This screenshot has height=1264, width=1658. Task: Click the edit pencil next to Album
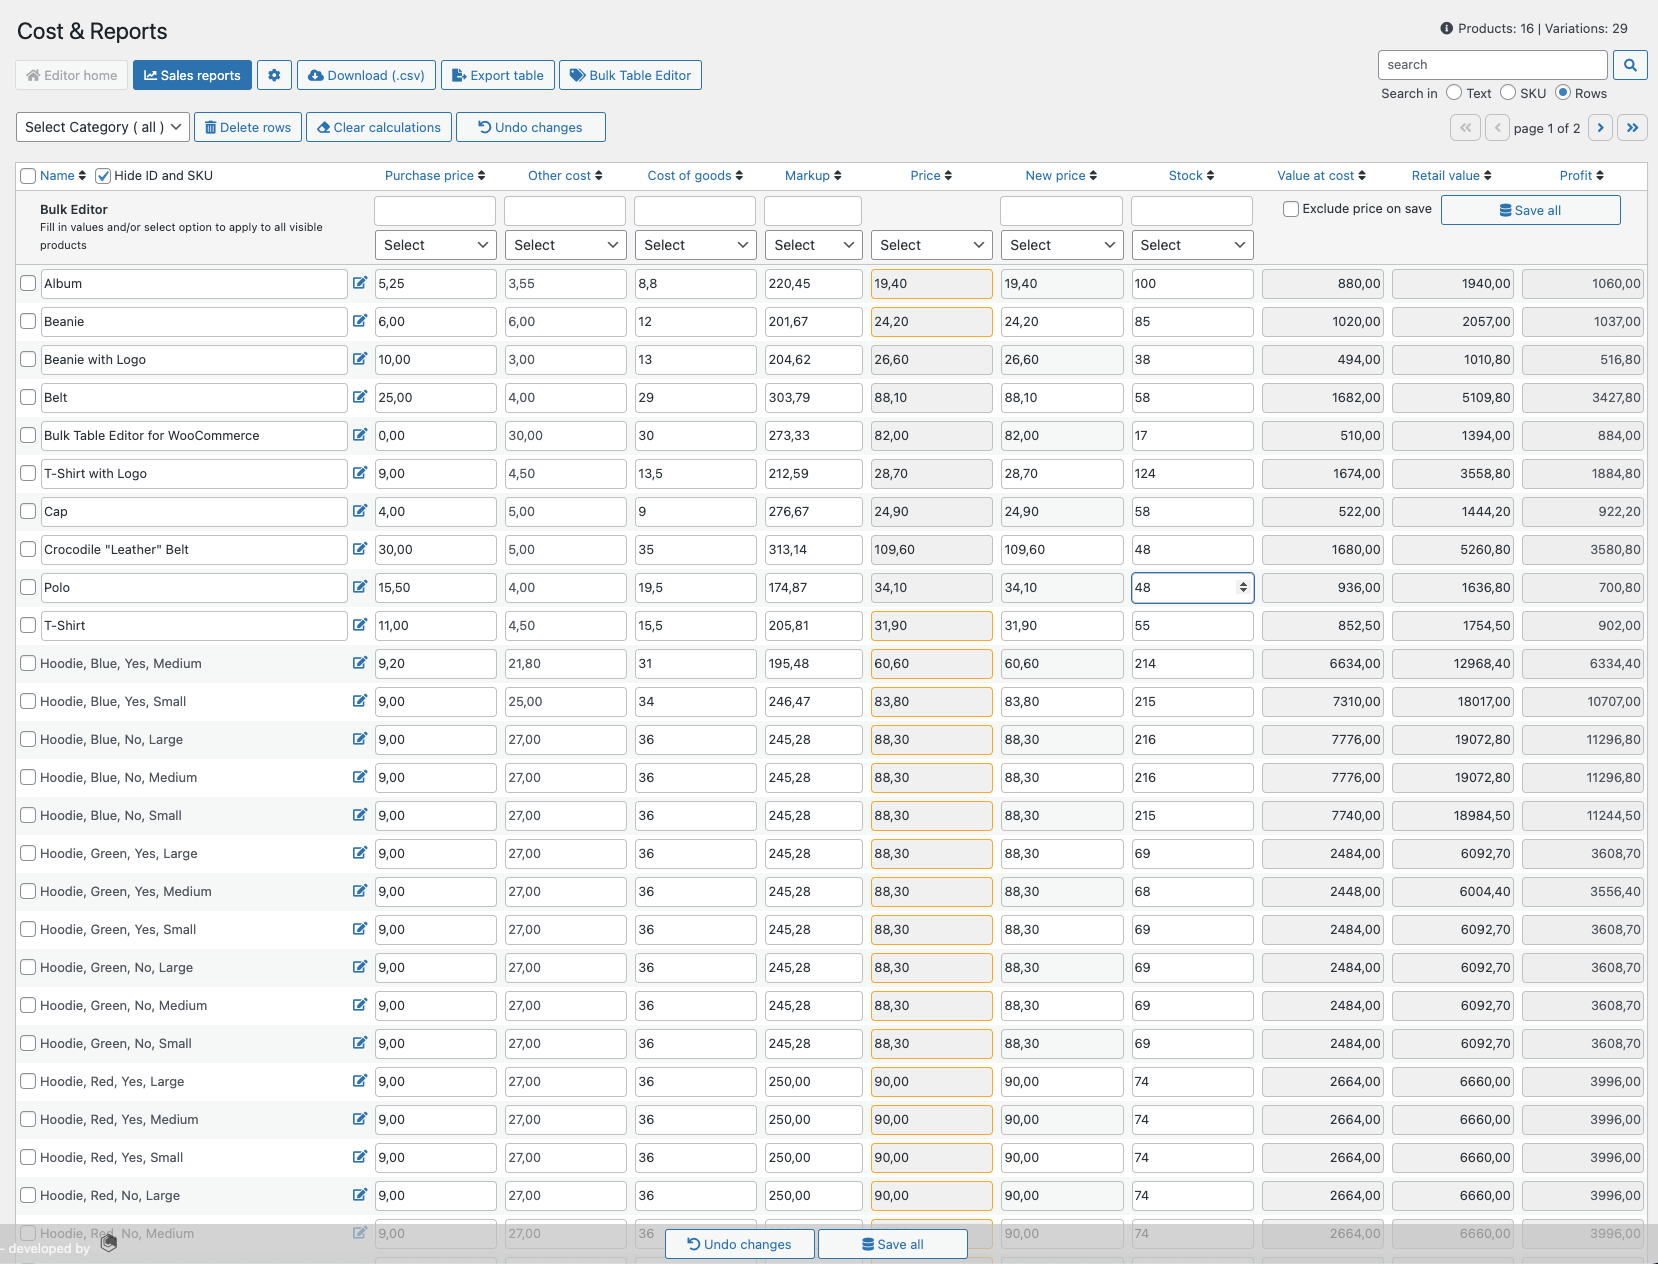pos(360,283)
